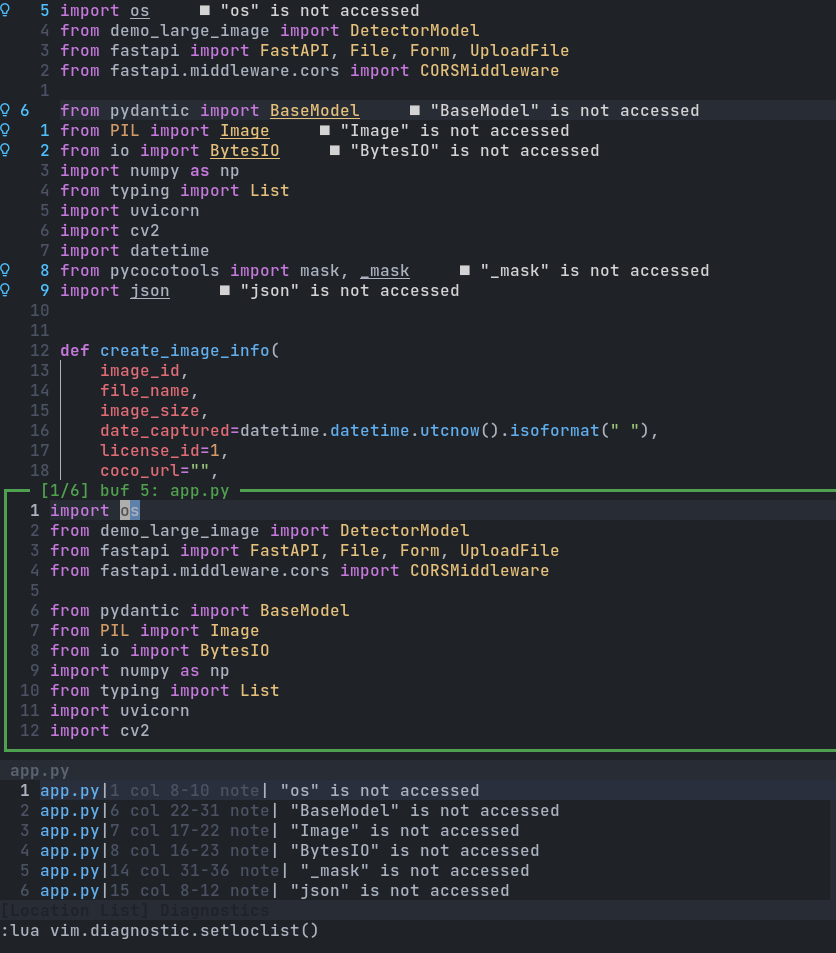This screenshot has width=836, height=953.
Task: Click the underlined 'Image' import in main editor
Action: (x=244, y=131)
